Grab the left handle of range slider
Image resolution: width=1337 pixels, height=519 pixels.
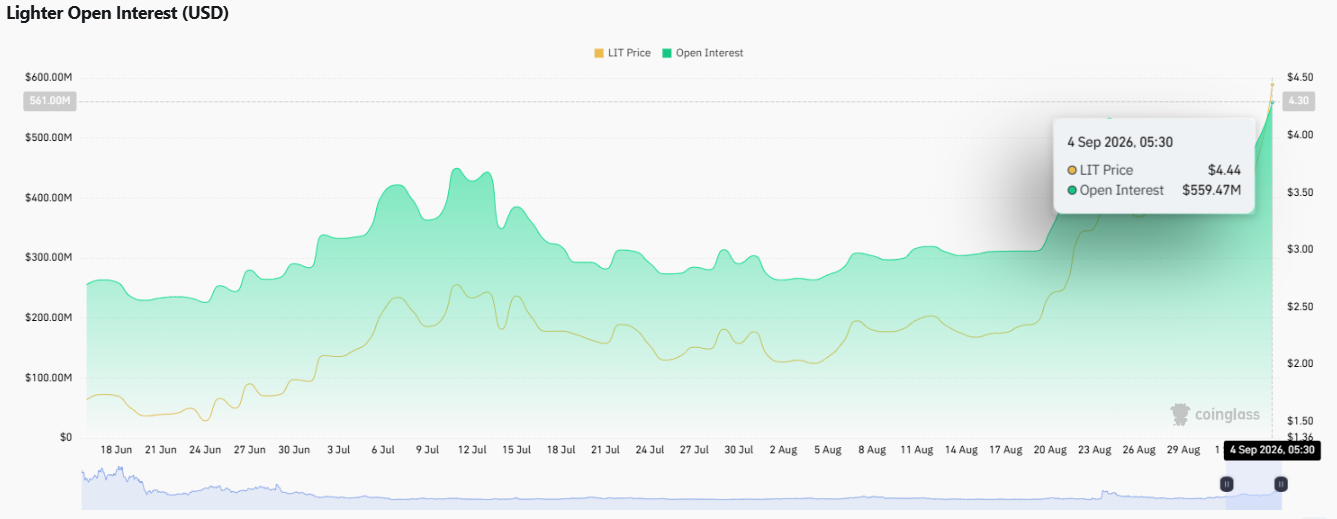pyautogui.click(x=1227, y=484)
